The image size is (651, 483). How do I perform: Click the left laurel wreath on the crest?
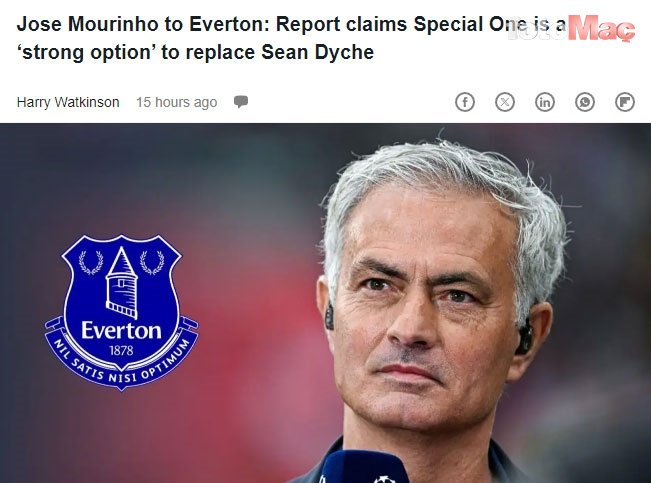pos(91,262)
